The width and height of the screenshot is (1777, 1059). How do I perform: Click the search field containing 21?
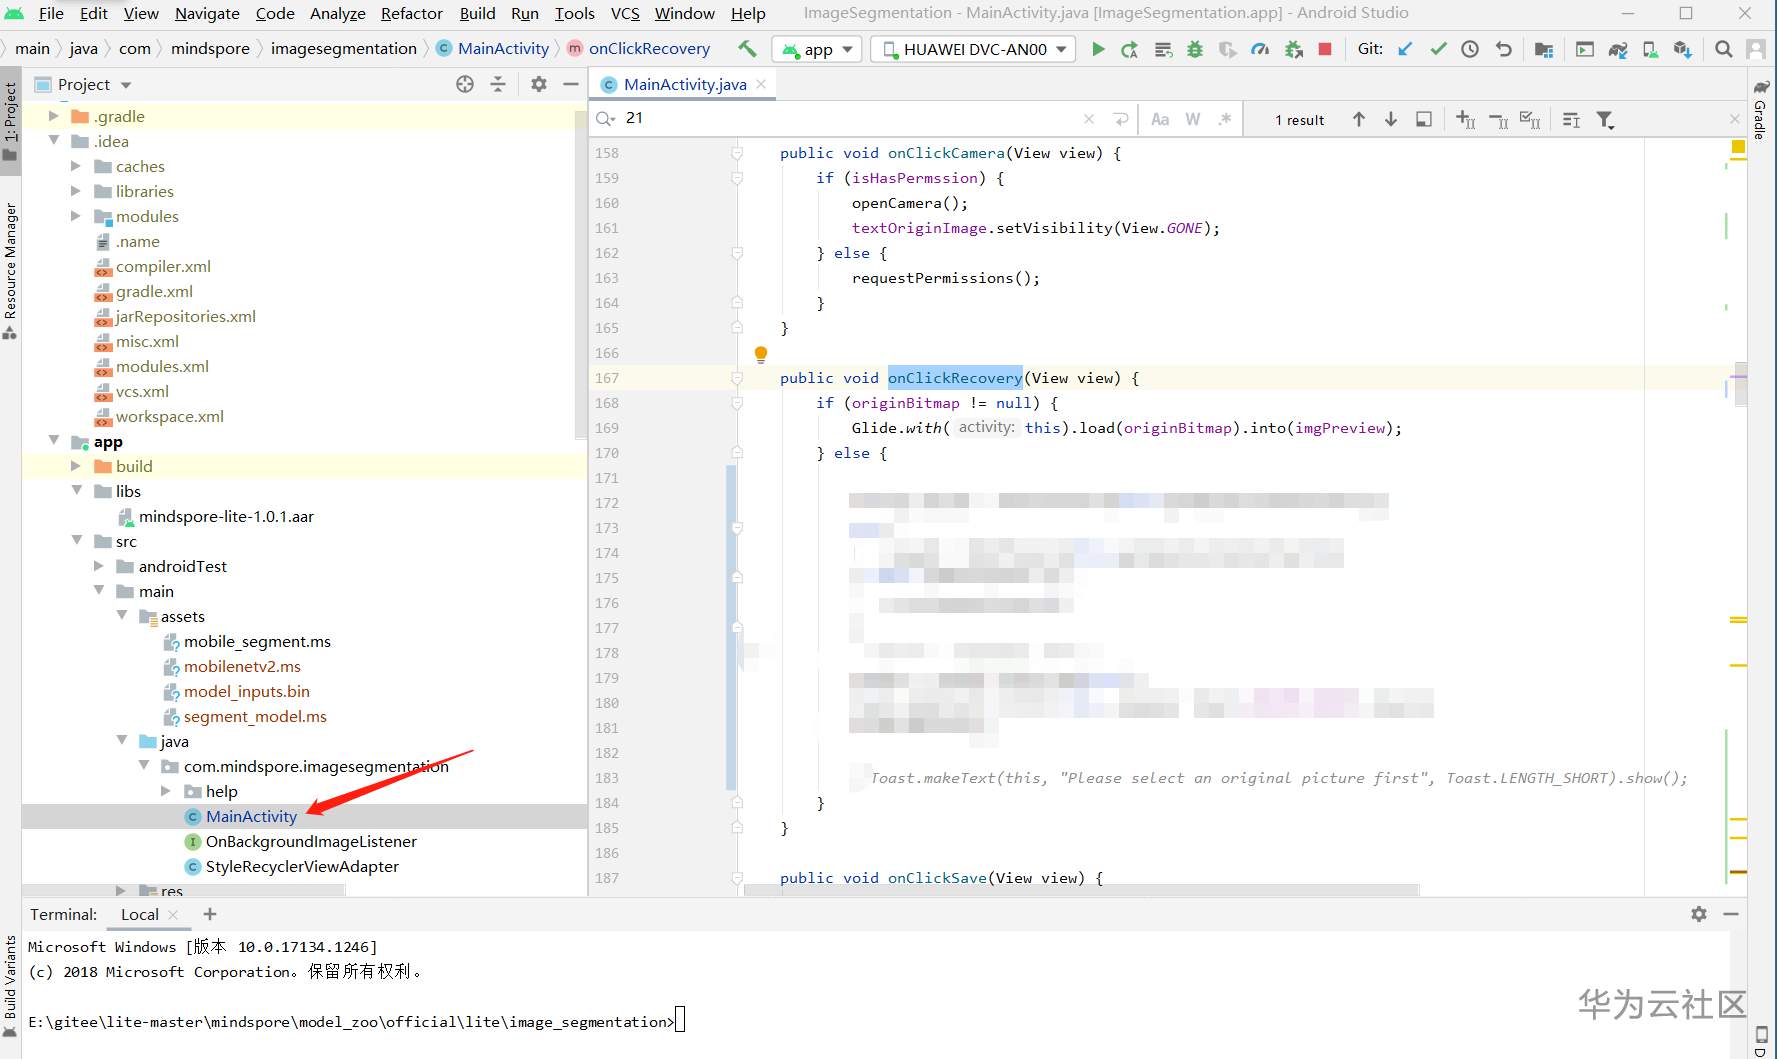(x=850, y=118)
